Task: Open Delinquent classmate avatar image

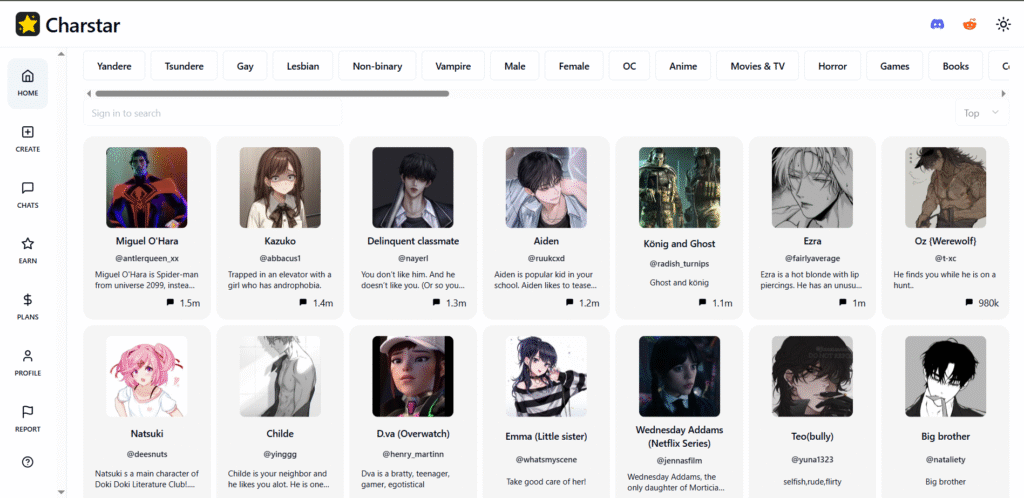Action: click(x=413, y=187)
